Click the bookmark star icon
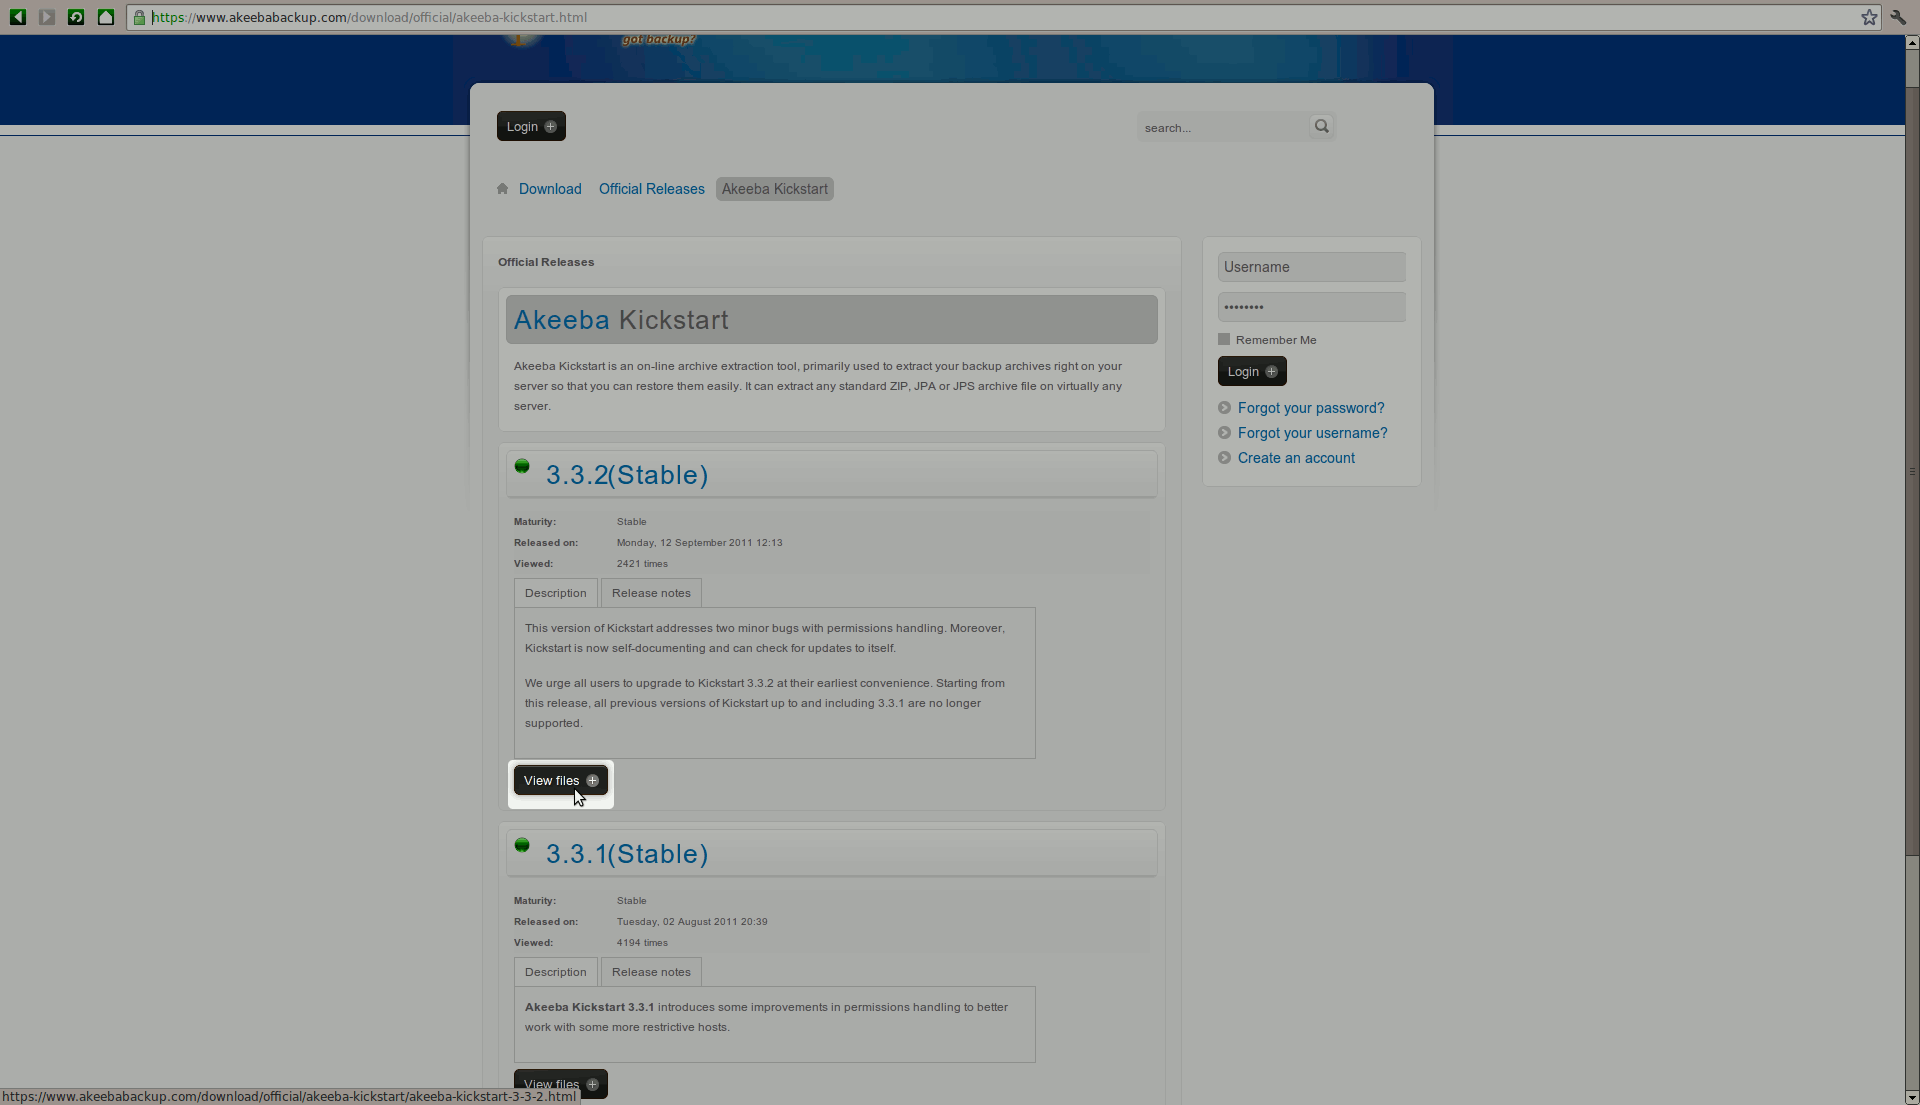This screenshot has height=1105, width=1920. pyautogui.click(x=1869, y=17)
